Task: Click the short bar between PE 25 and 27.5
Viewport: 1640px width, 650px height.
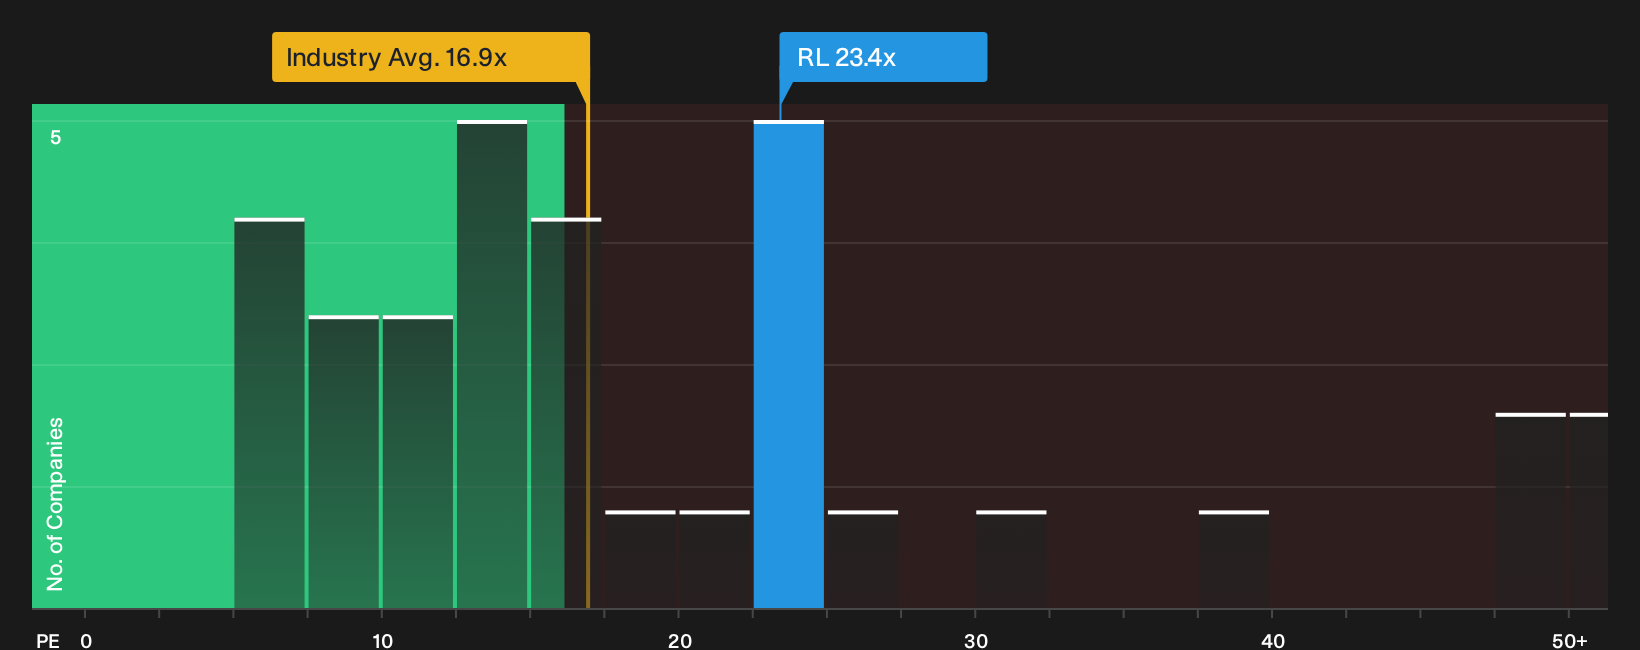Action: point(863,560)
